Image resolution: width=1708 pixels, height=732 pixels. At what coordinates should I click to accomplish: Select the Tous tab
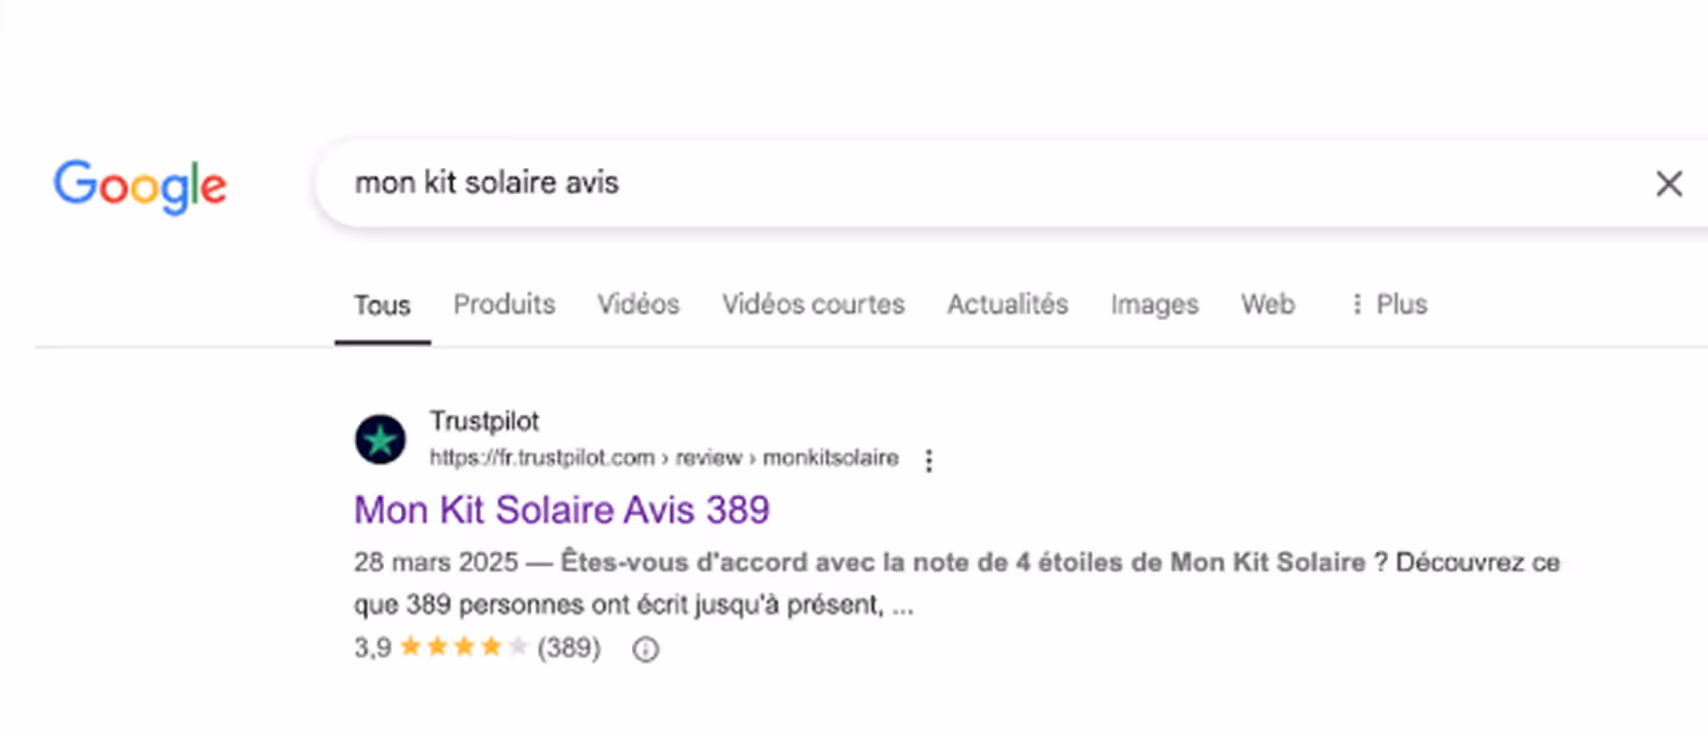382,305
